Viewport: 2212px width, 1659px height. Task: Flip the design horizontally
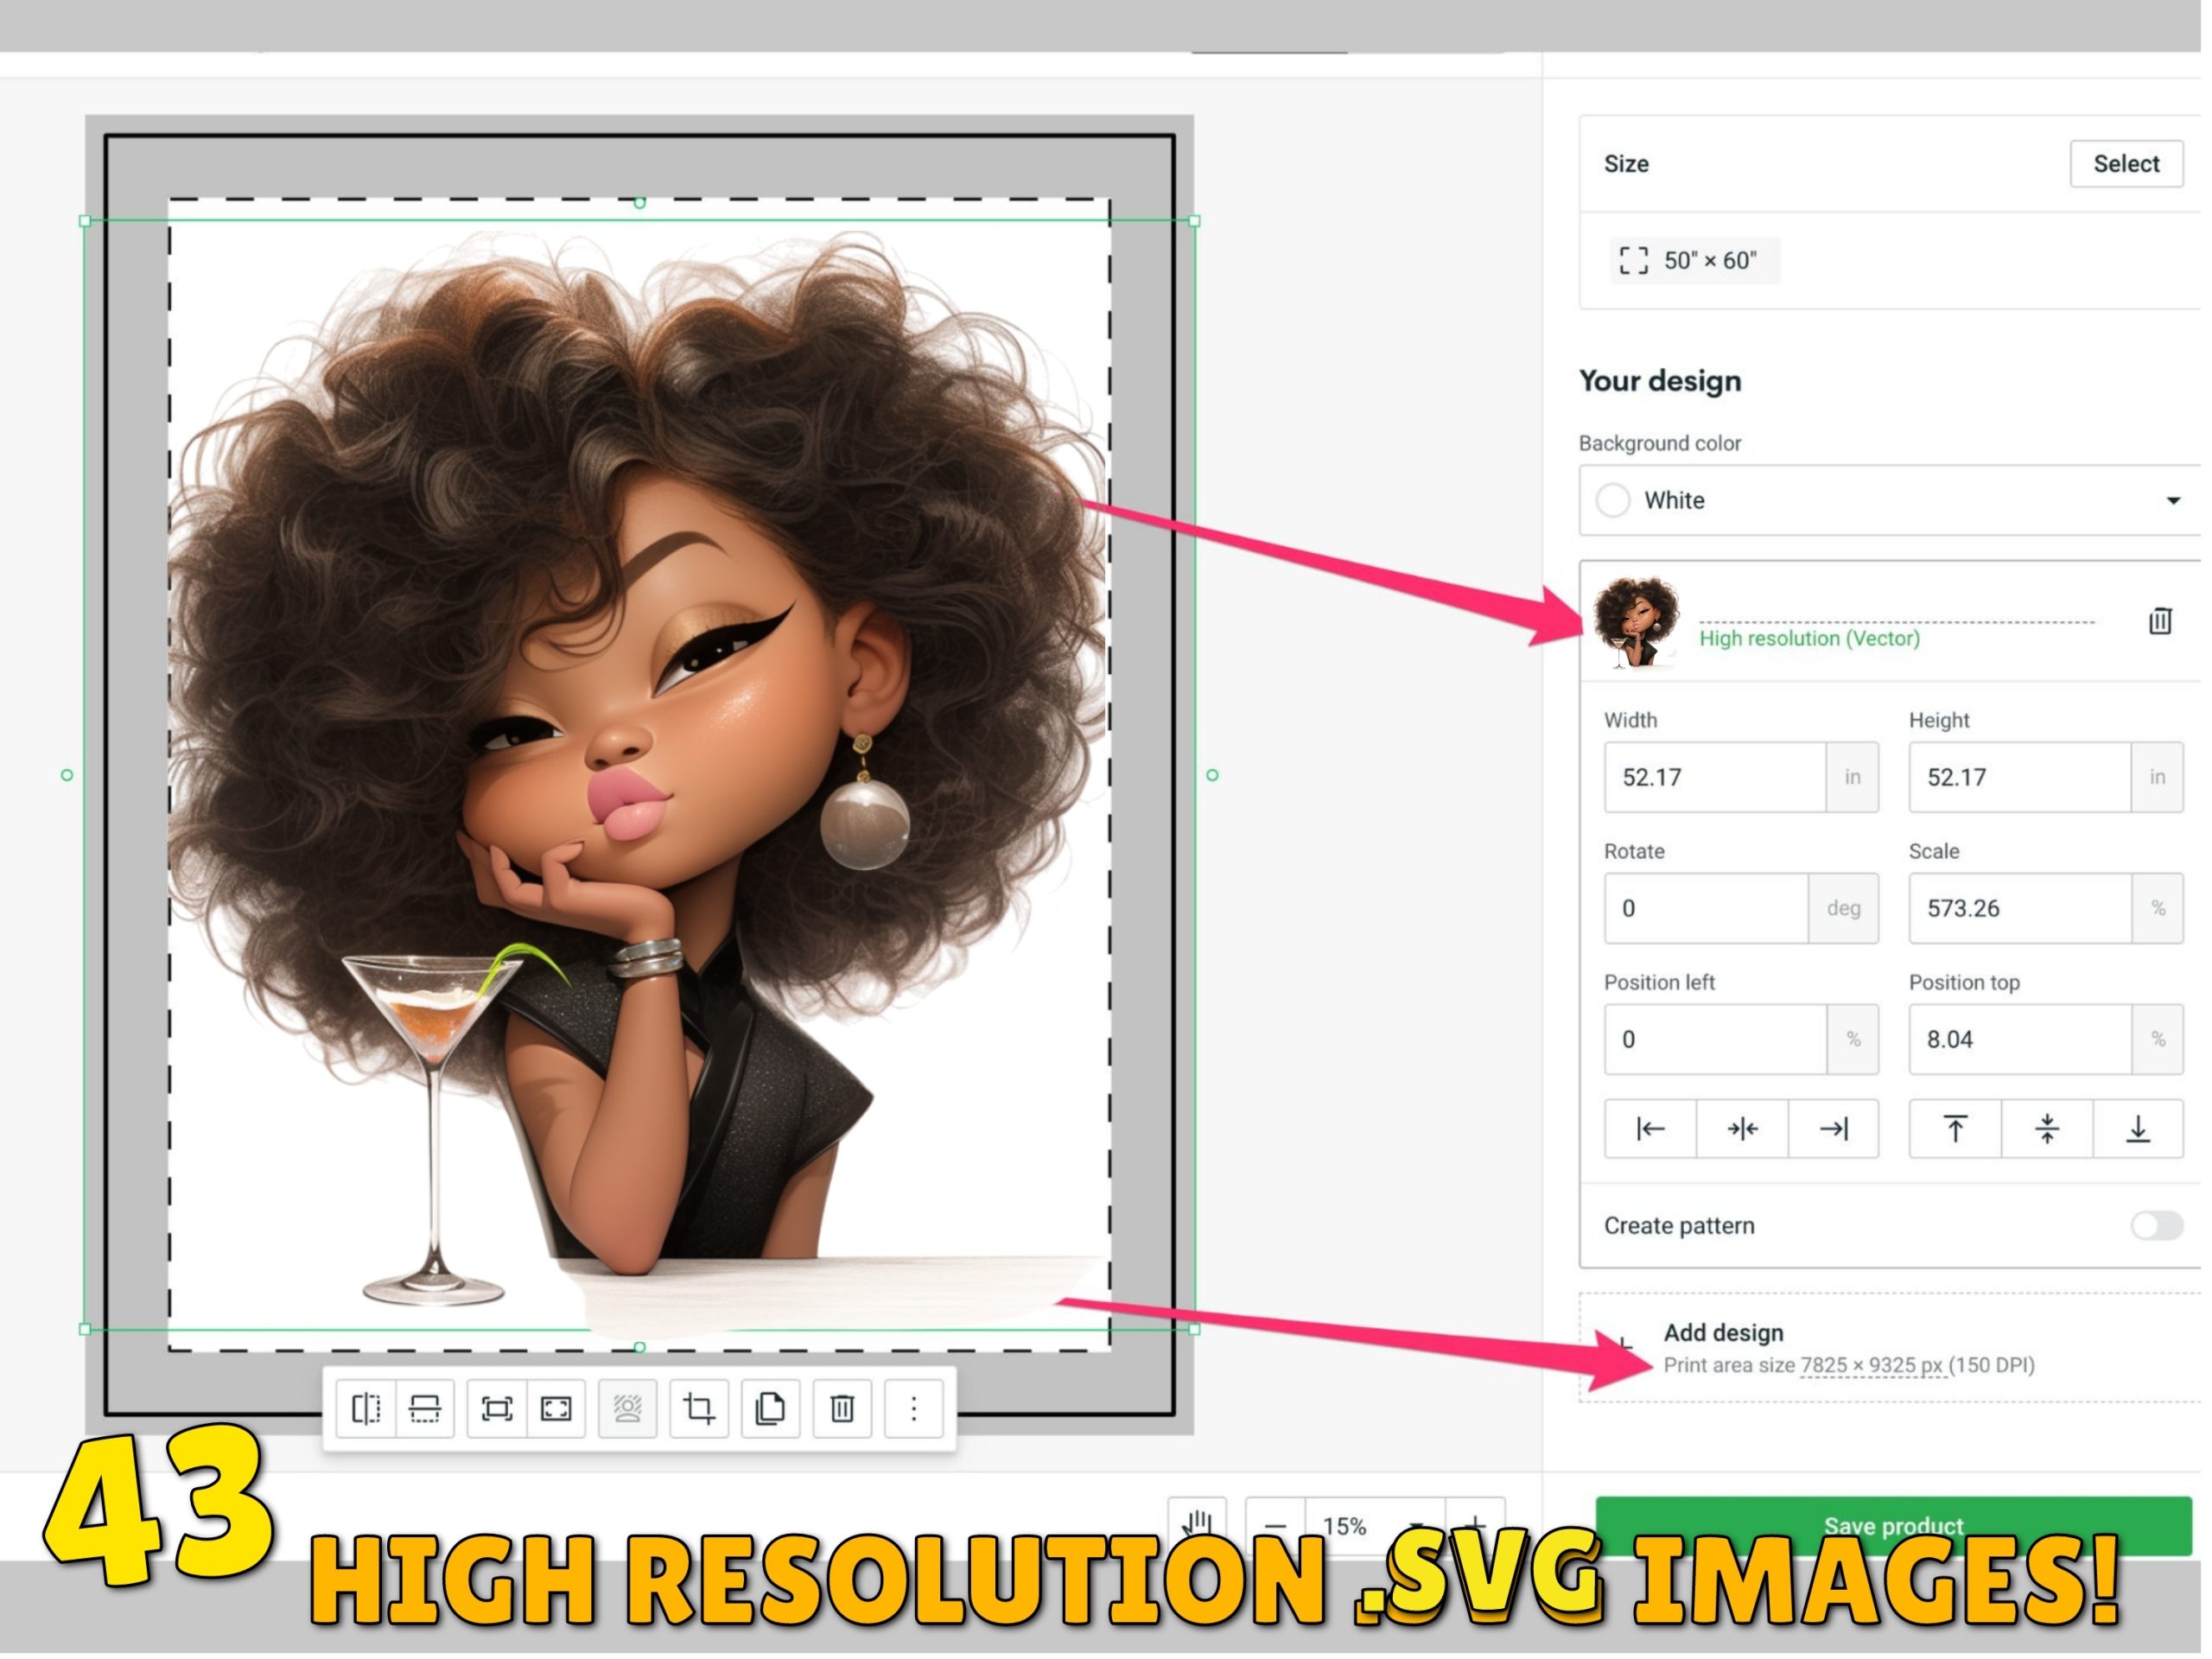pyautogui.click(x=366, y=1410)
